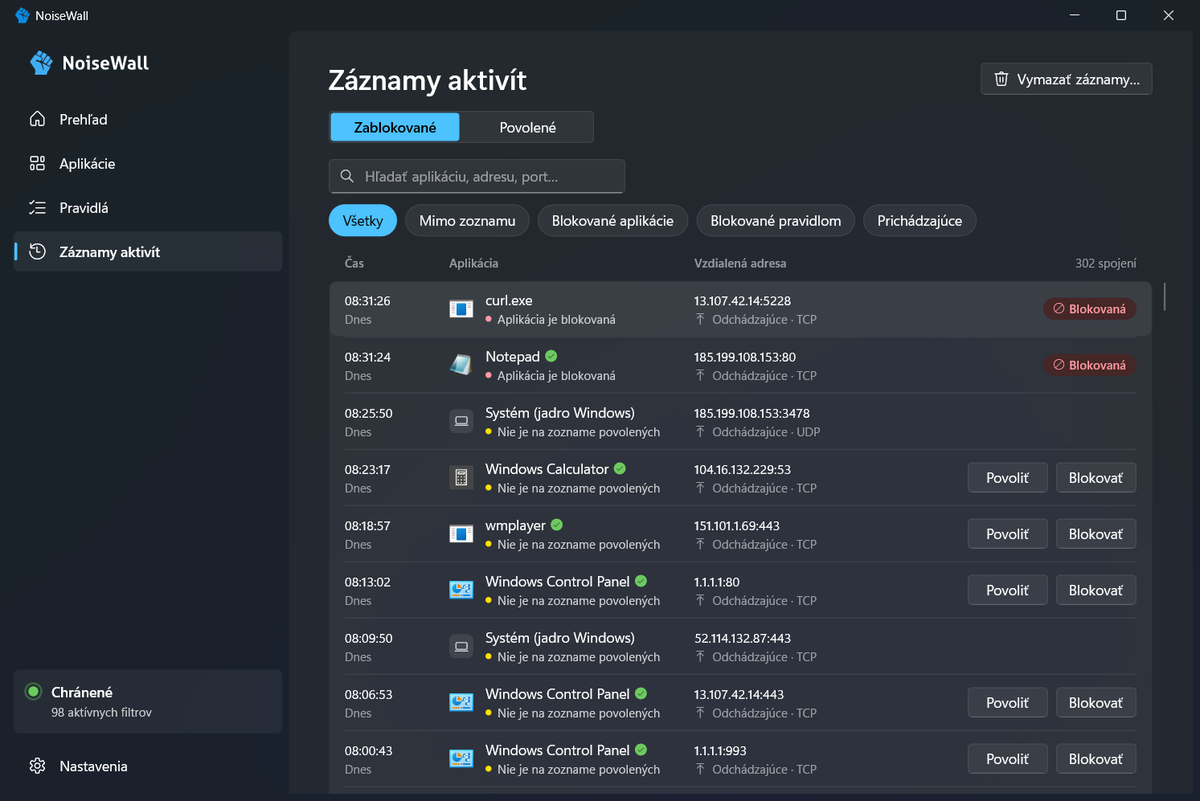Viewport: 1200px width, 801px height.
Task: Click Systém icon in 08:25:50 row
Action: click(461, 422)
